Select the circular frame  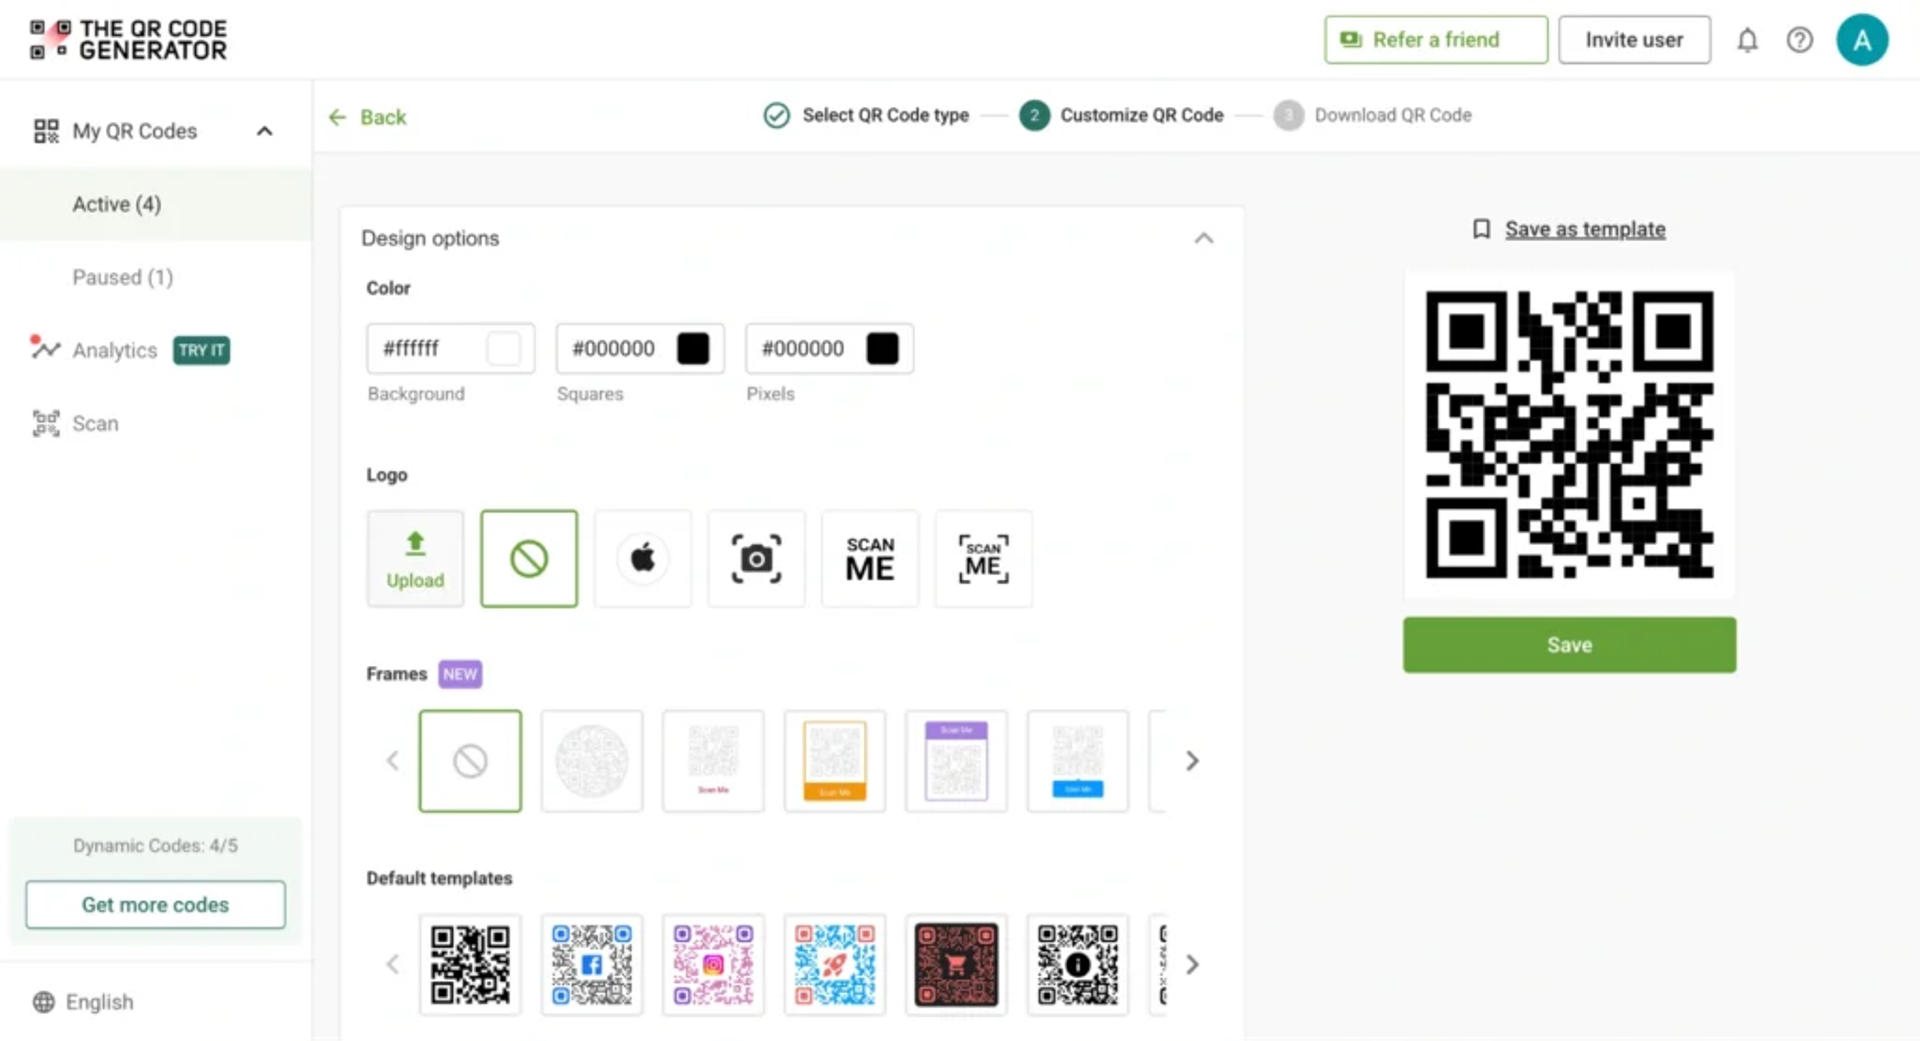592,761
